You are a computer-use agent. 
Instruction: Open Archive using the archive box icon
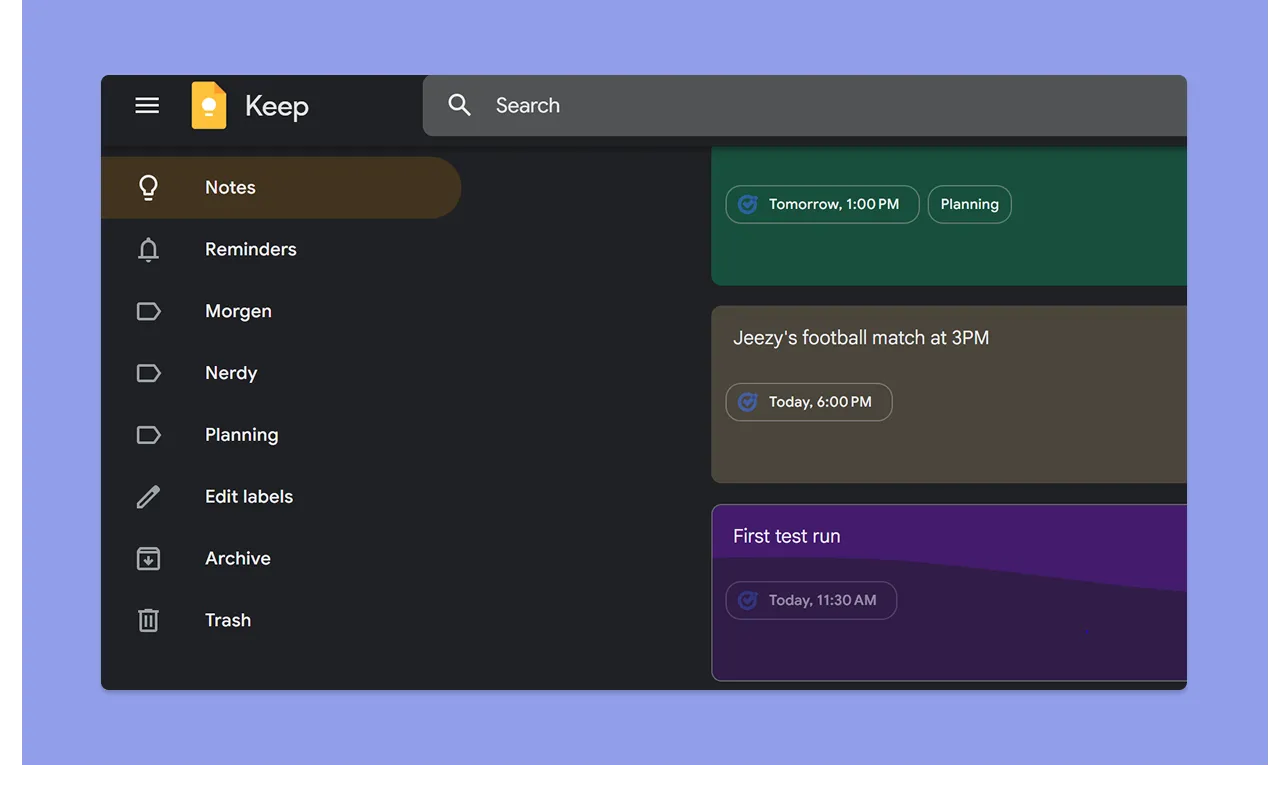pyautogui.click(x=148, y=558)
